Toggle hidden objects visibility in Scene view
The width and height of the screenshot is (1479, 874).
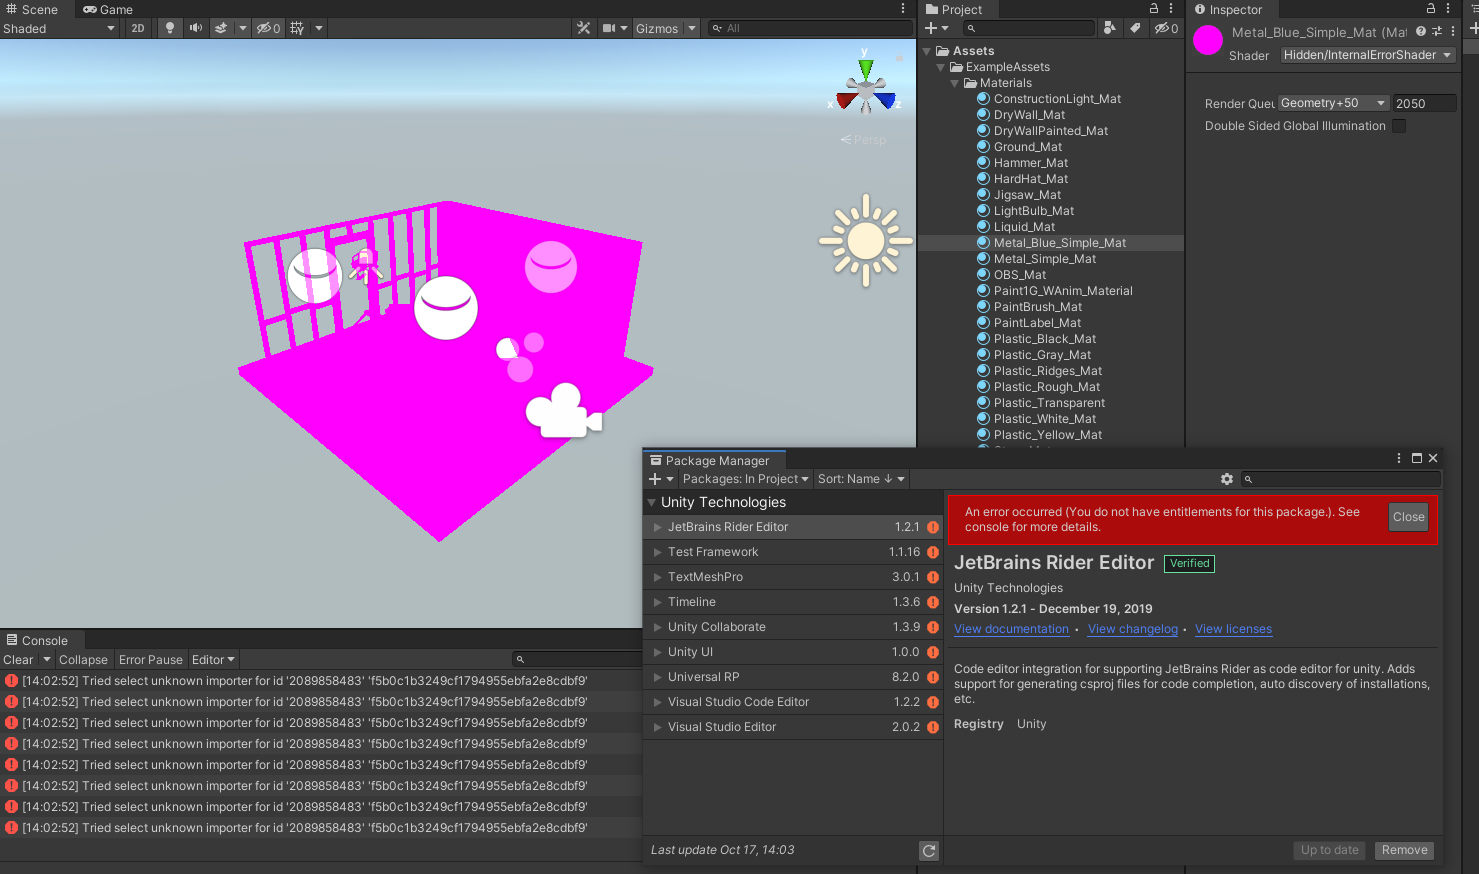tap(268, 28)
